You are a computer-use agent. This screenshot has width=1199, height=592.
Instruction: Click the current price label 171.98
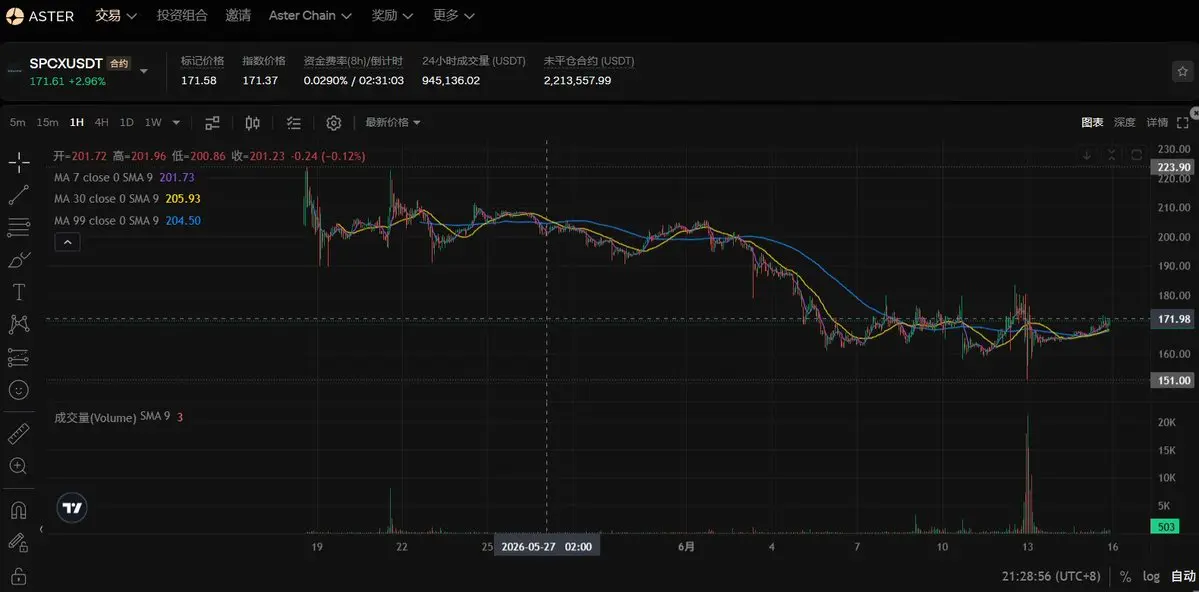[x=1171, y=319]
